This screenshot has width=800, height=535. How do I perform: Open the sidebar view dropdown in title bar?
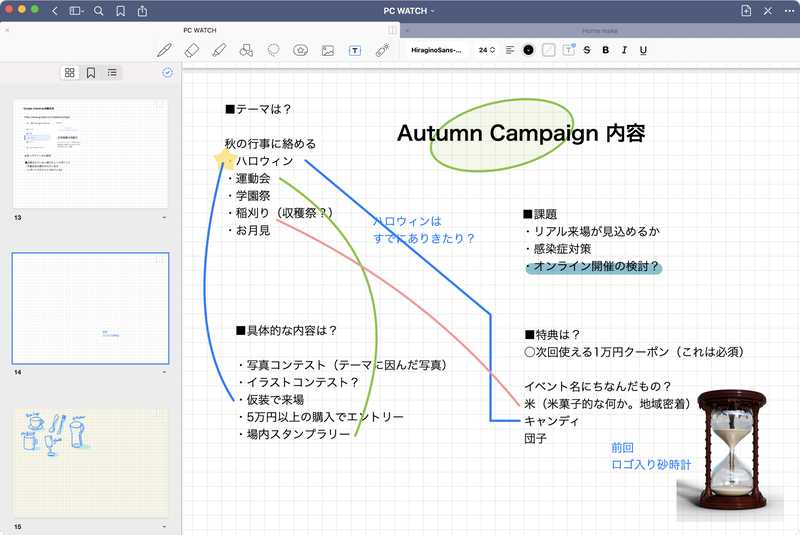(77, 11)
